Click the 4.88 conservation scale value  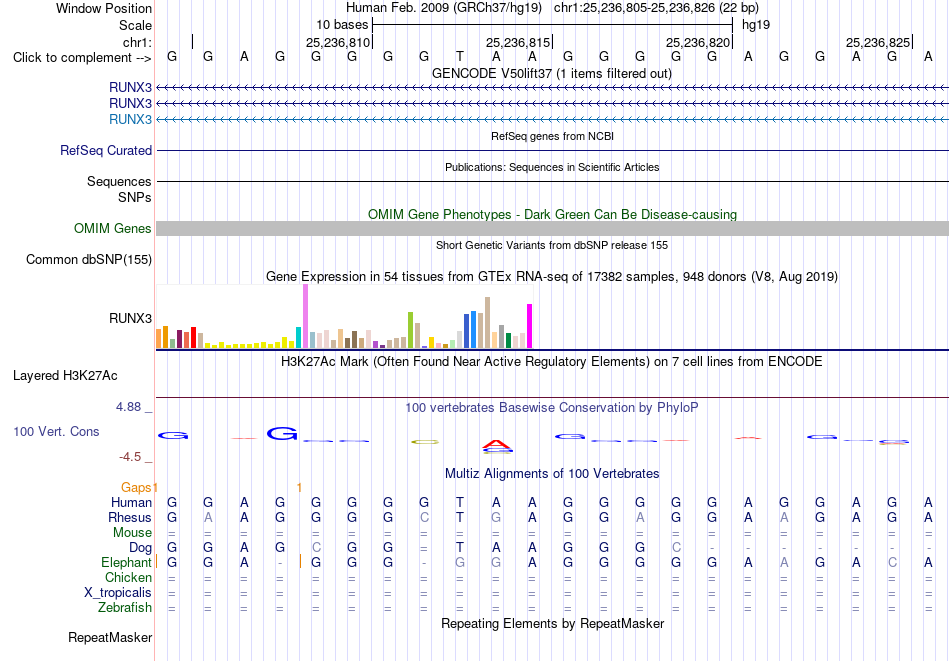(129, 407)
